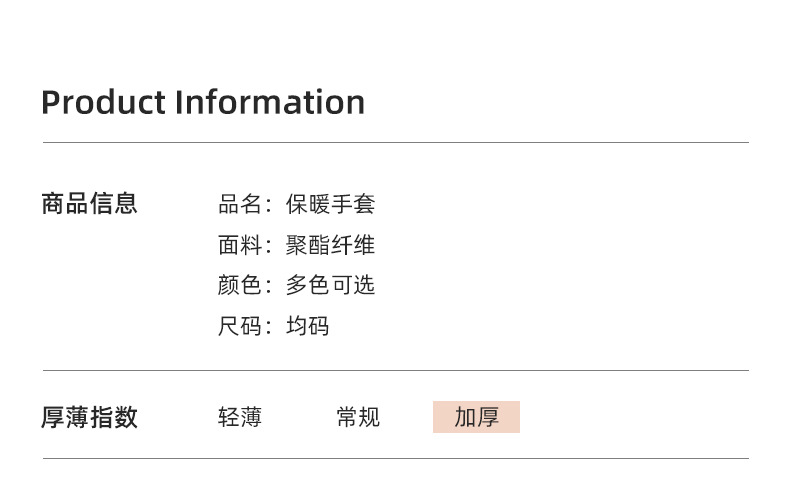The height and width of the screenshot is (501, 790).
Task: Click the 聚酯纤维 fabric value
Action: tap(330, 245)
